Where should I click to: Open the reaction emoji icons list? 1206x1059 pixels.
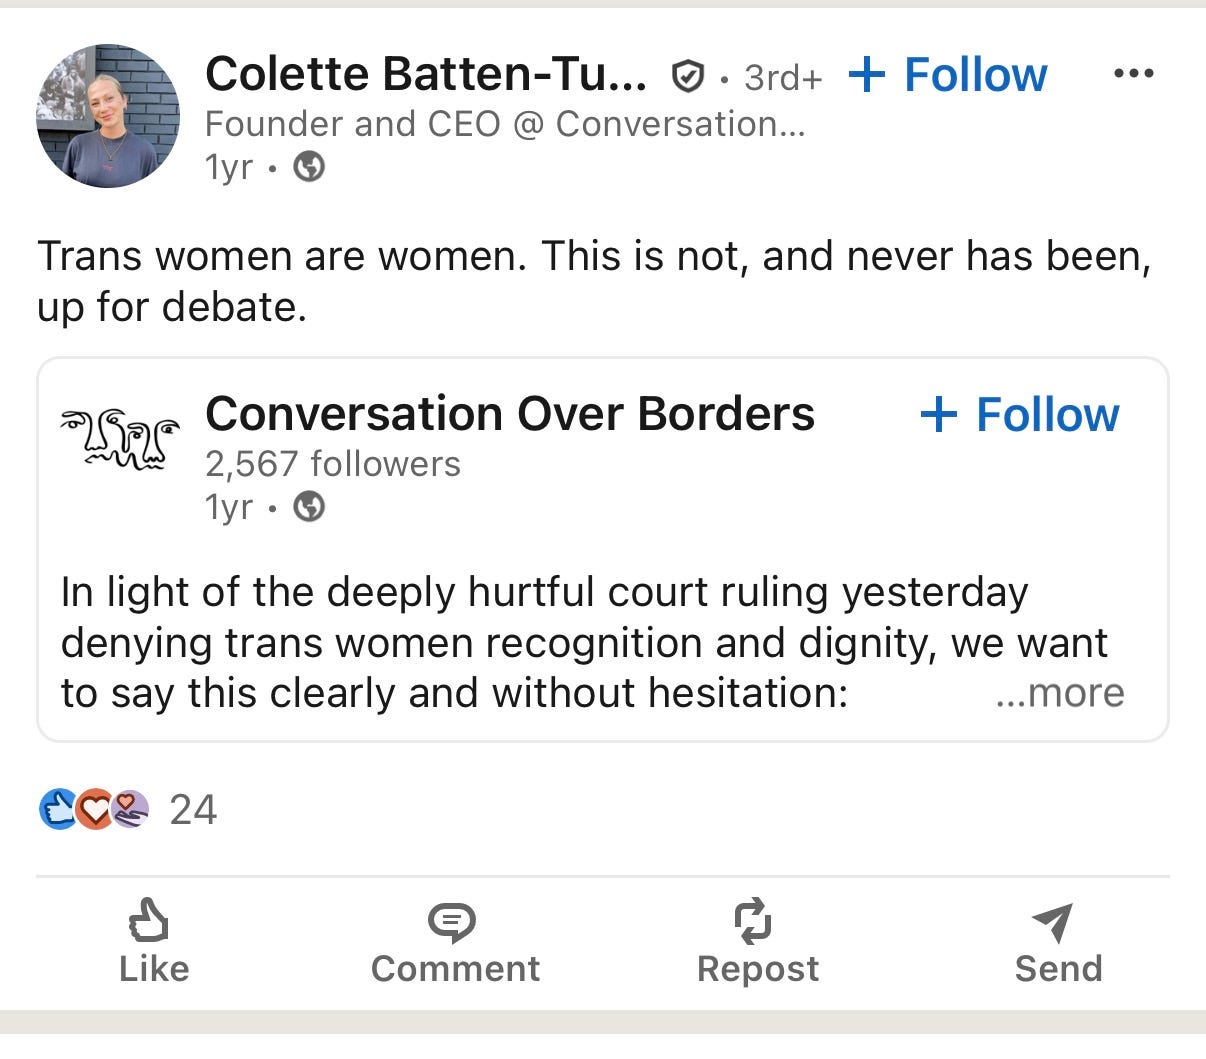(x=94, y=809)
